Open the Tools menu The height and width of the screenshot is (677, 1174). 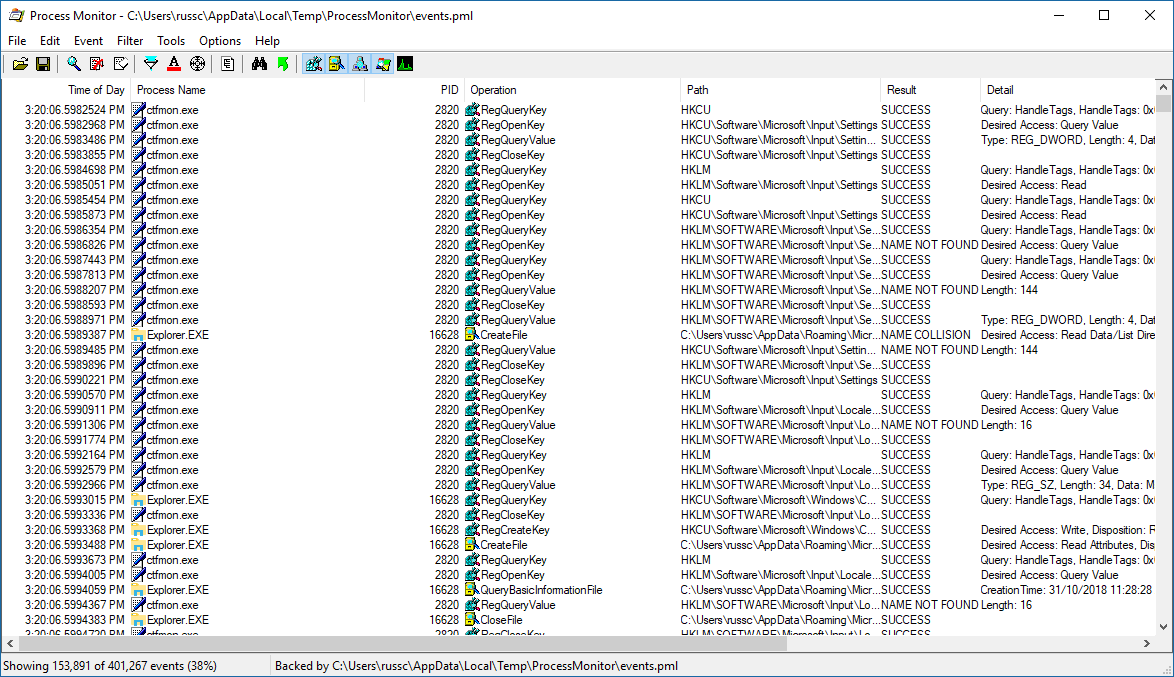[x=171, y=41]
